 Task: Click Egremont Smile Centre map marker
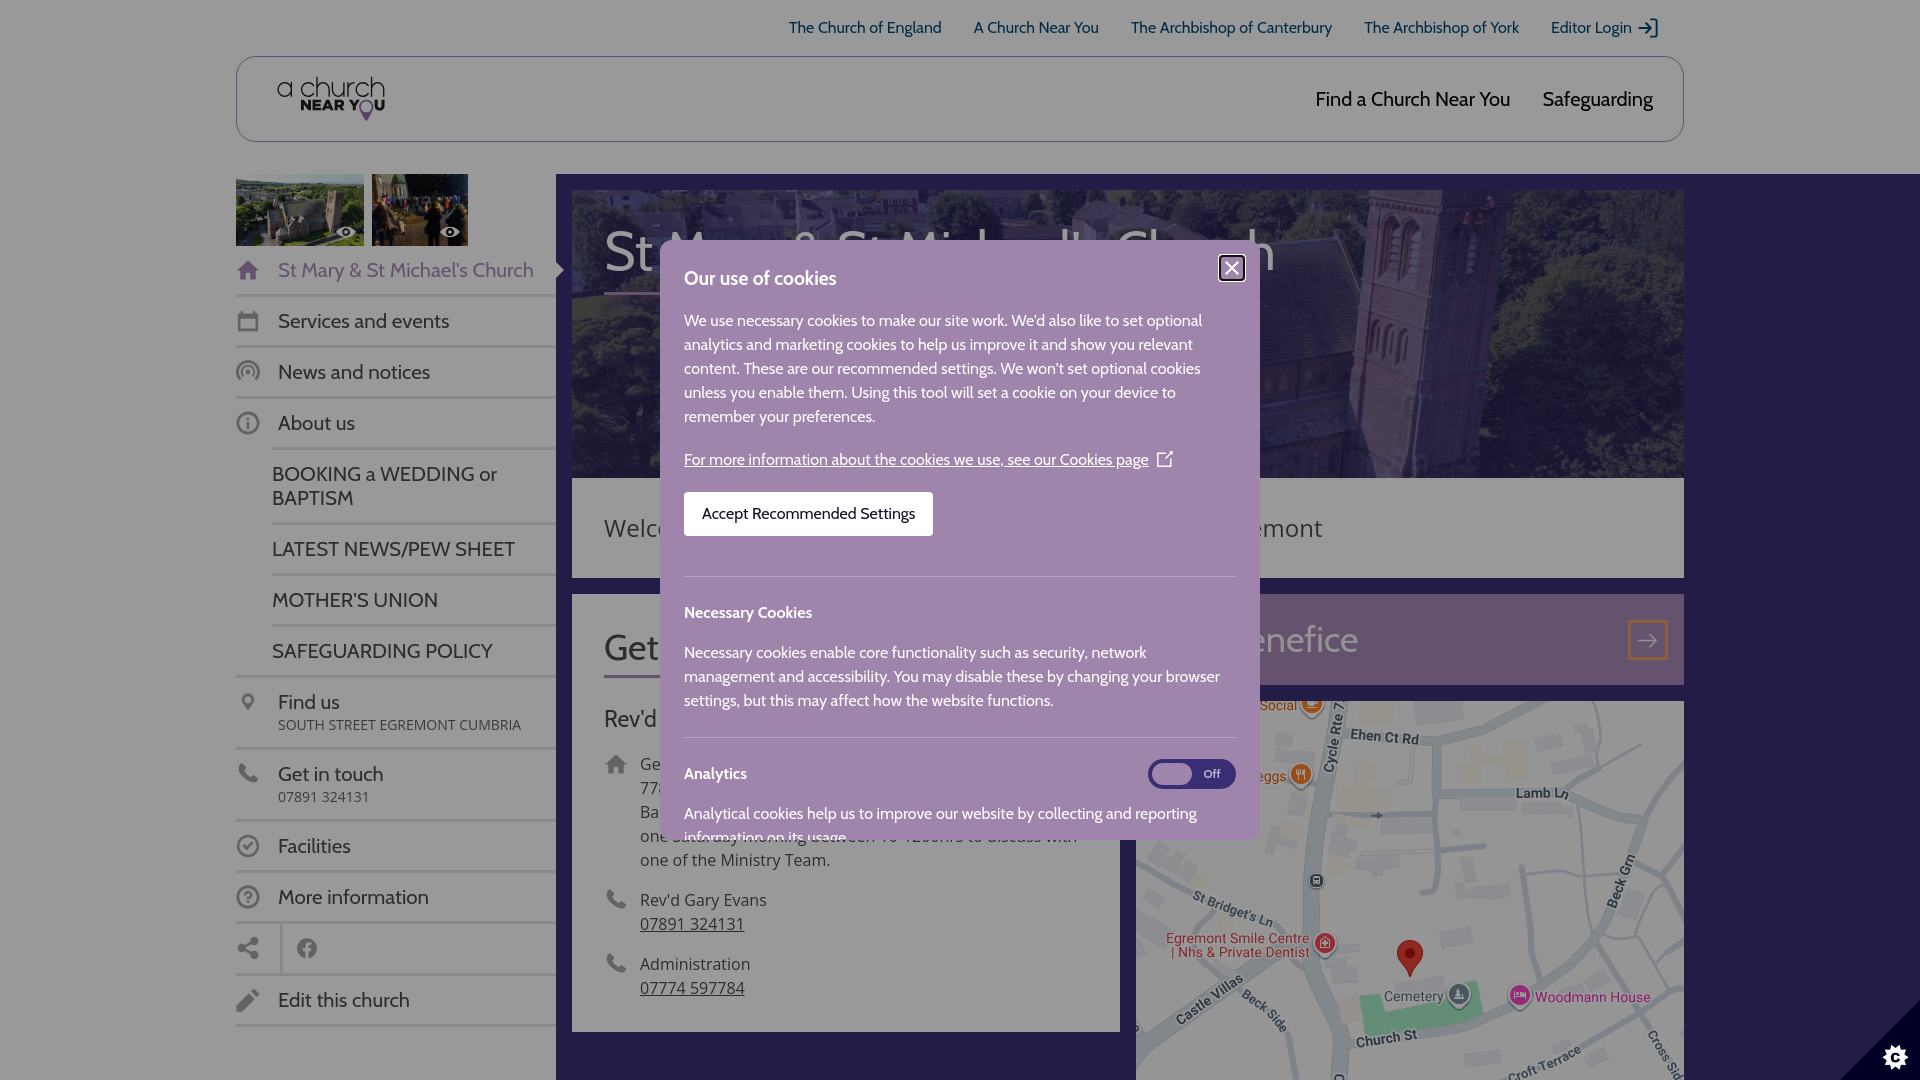point(1325,943)
